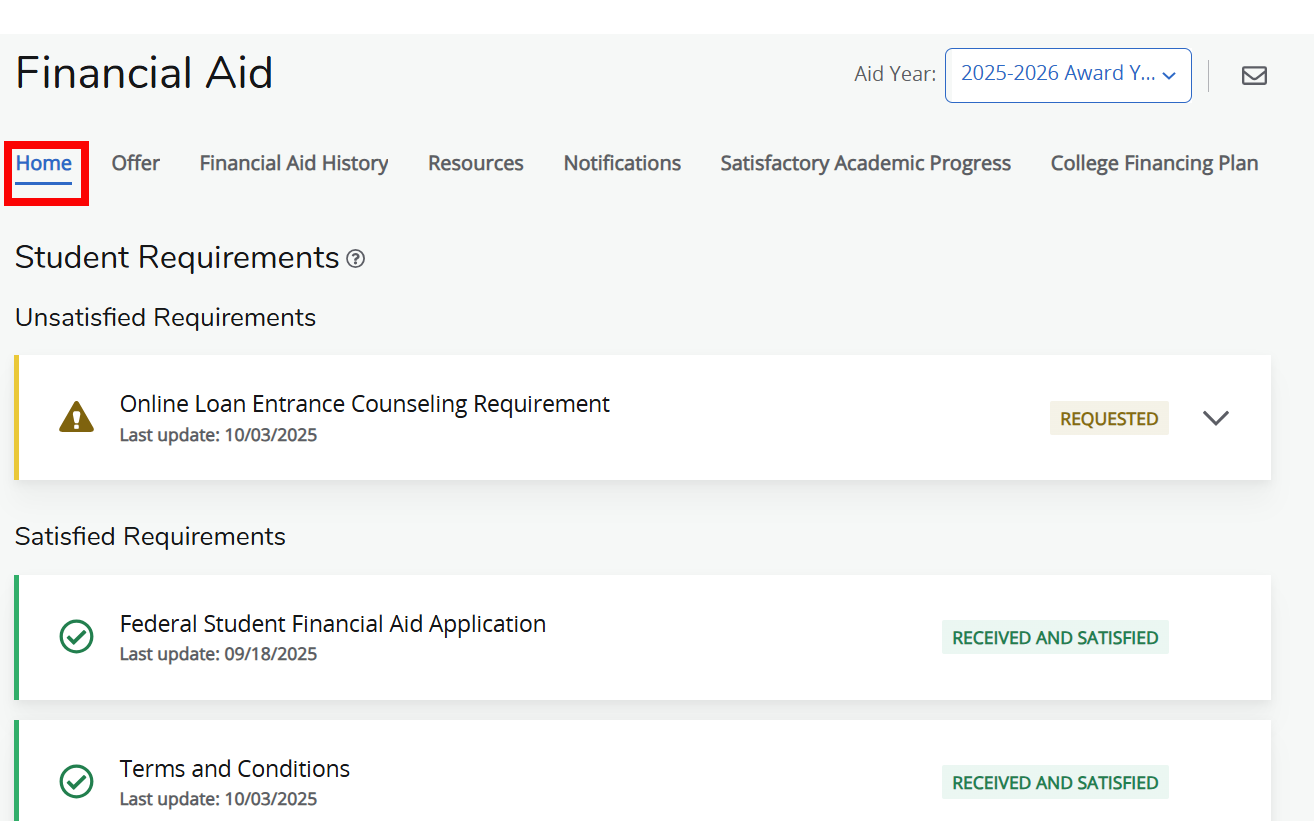
Task: View the Resources tab
Action: point(475,163)
